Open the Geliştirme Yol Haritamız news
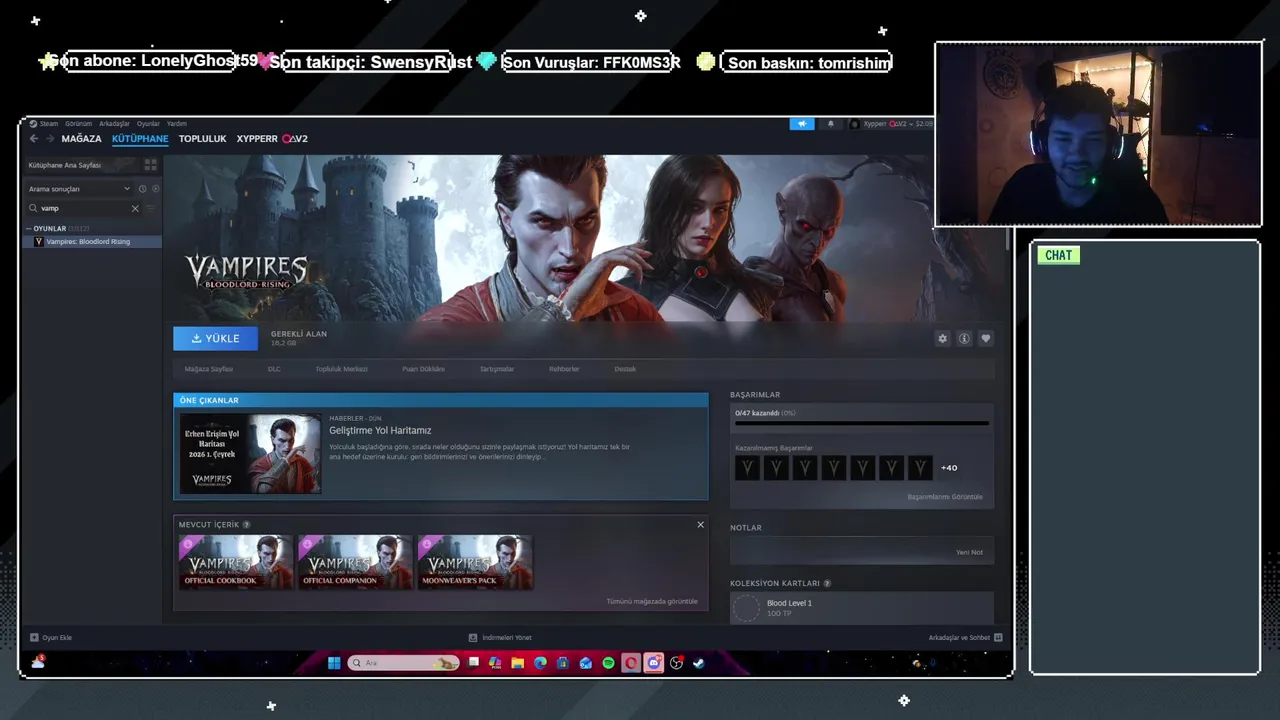Viewport: 1280px width, 720px height. coord(380,430)
